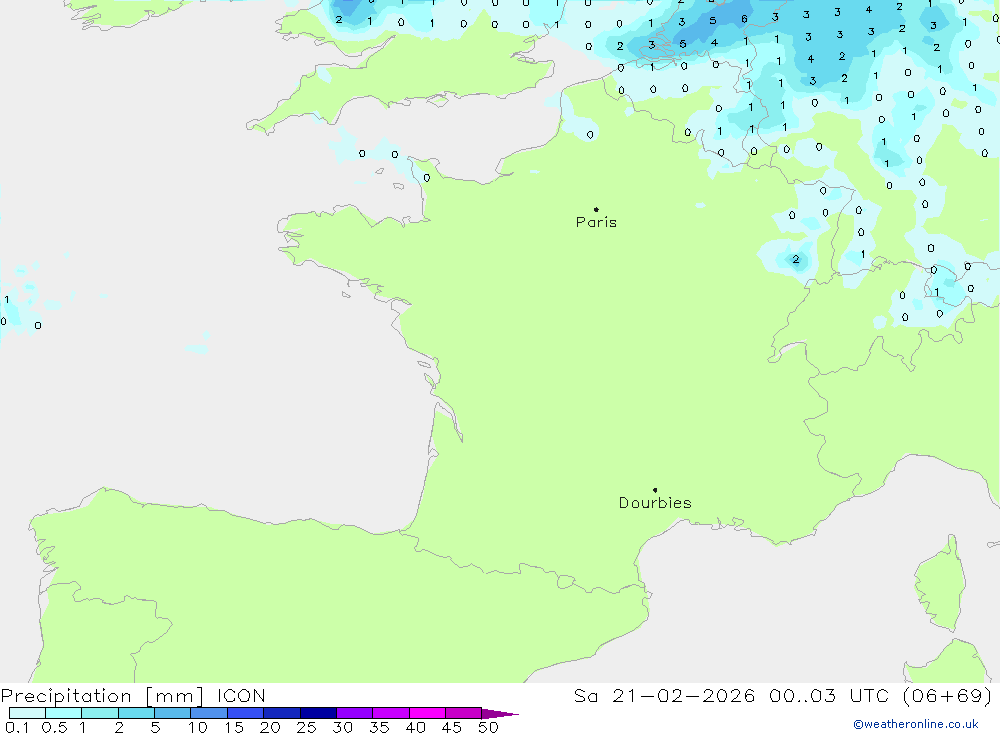Click the legend label '0.1'
This screenshot has width=1000, height=733.
tap(17, 727)
